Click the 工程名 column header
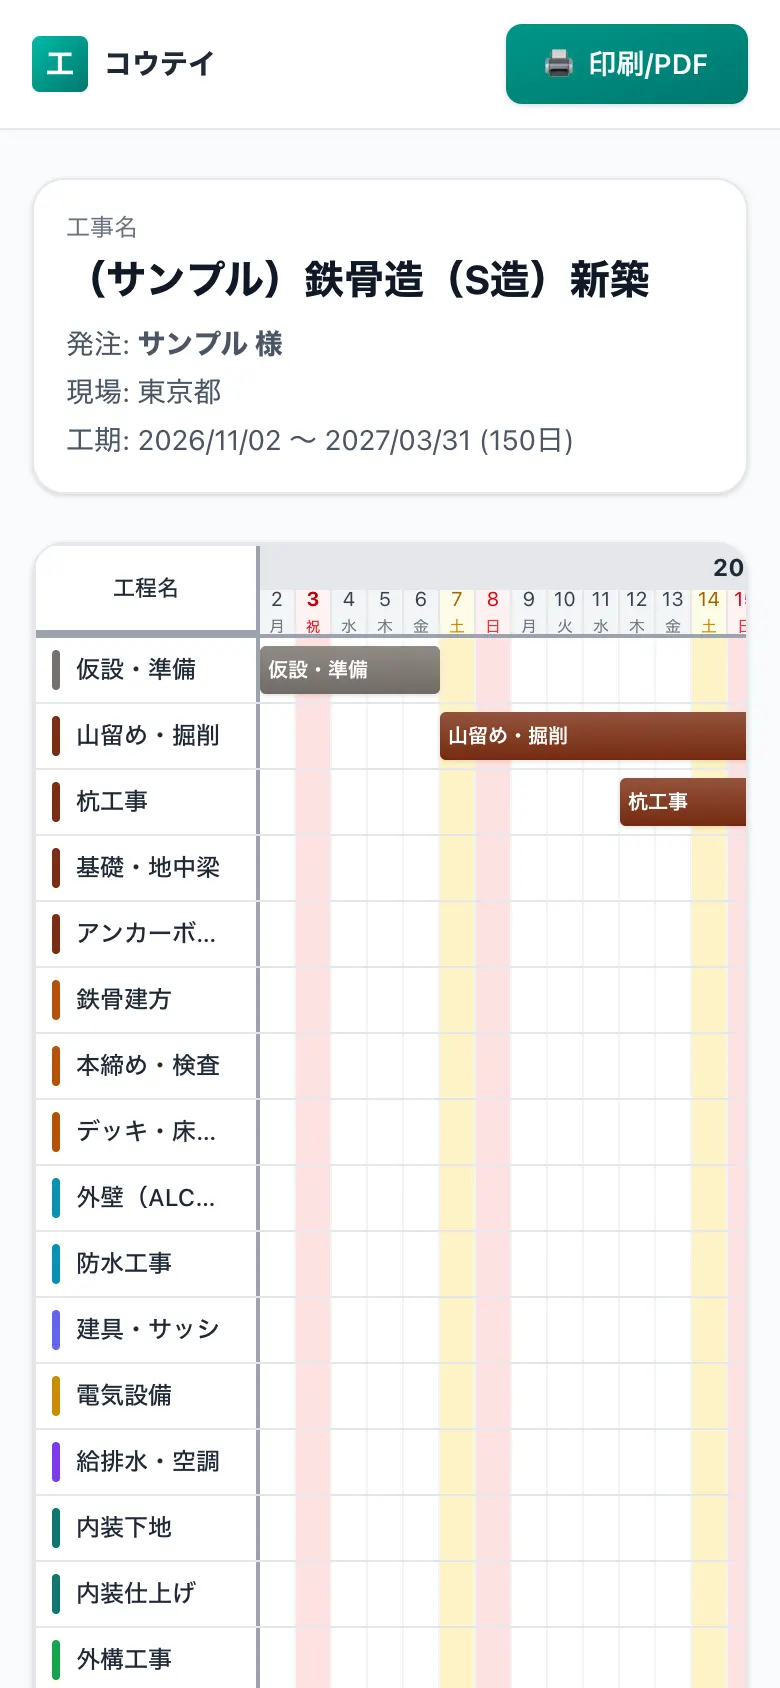Image resolution: width=780 pixels, height=1688 pixels. click(x=147, y=588)
